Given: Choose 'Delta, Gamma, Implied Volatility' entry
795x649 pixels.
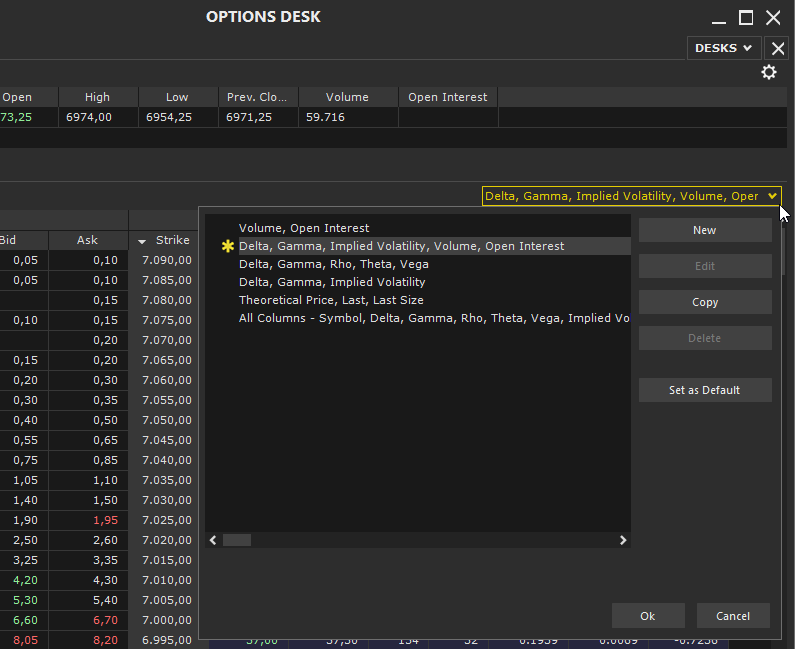Looking at the screenshot, I should 332,282.
